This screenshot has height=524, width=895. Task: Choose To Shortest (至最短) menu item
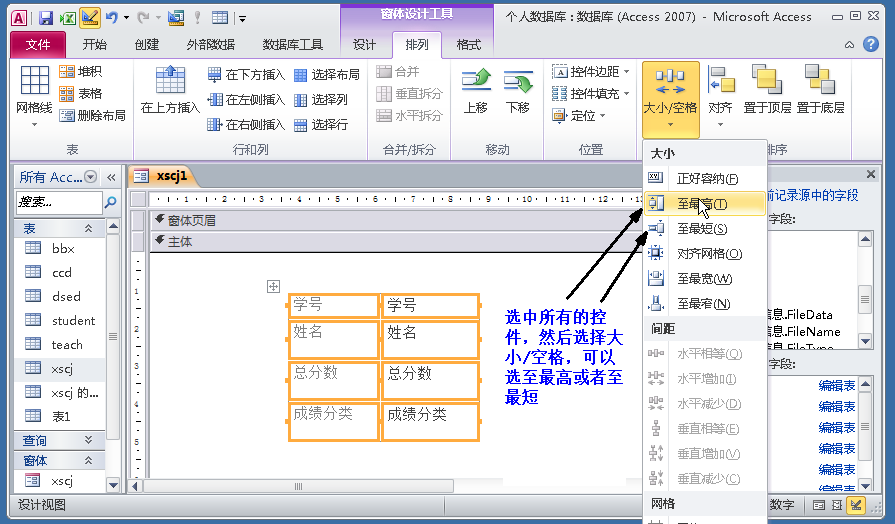[705, 229]
